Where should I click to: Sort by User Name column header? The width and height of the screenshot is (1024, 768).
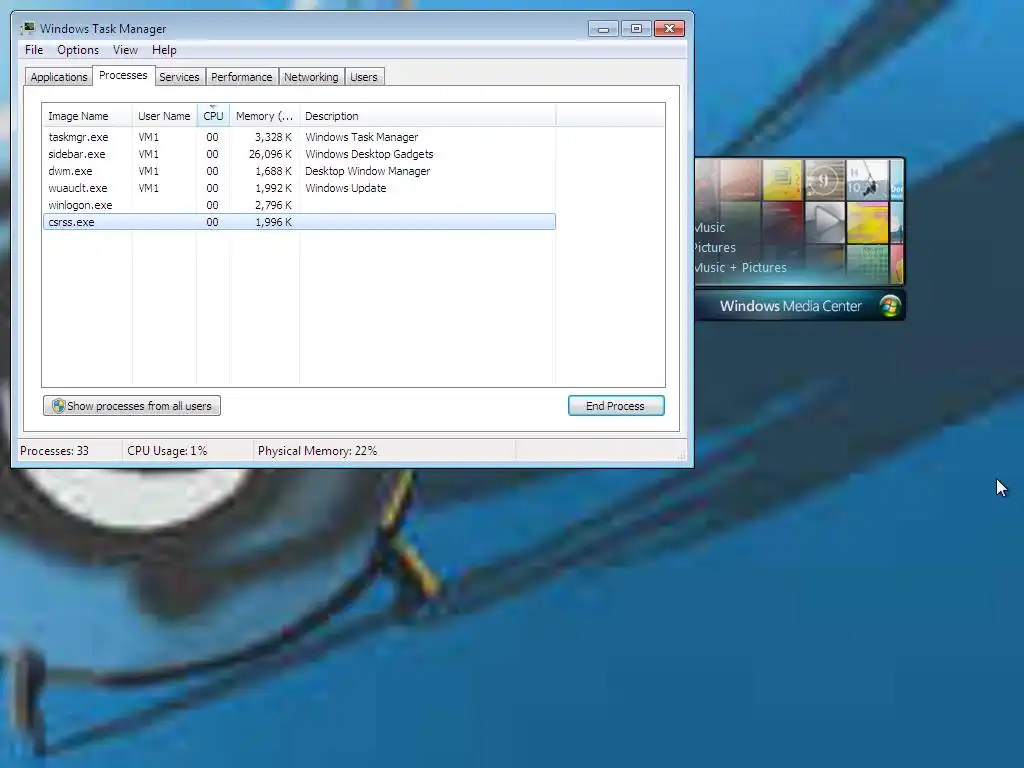[164, 116]
